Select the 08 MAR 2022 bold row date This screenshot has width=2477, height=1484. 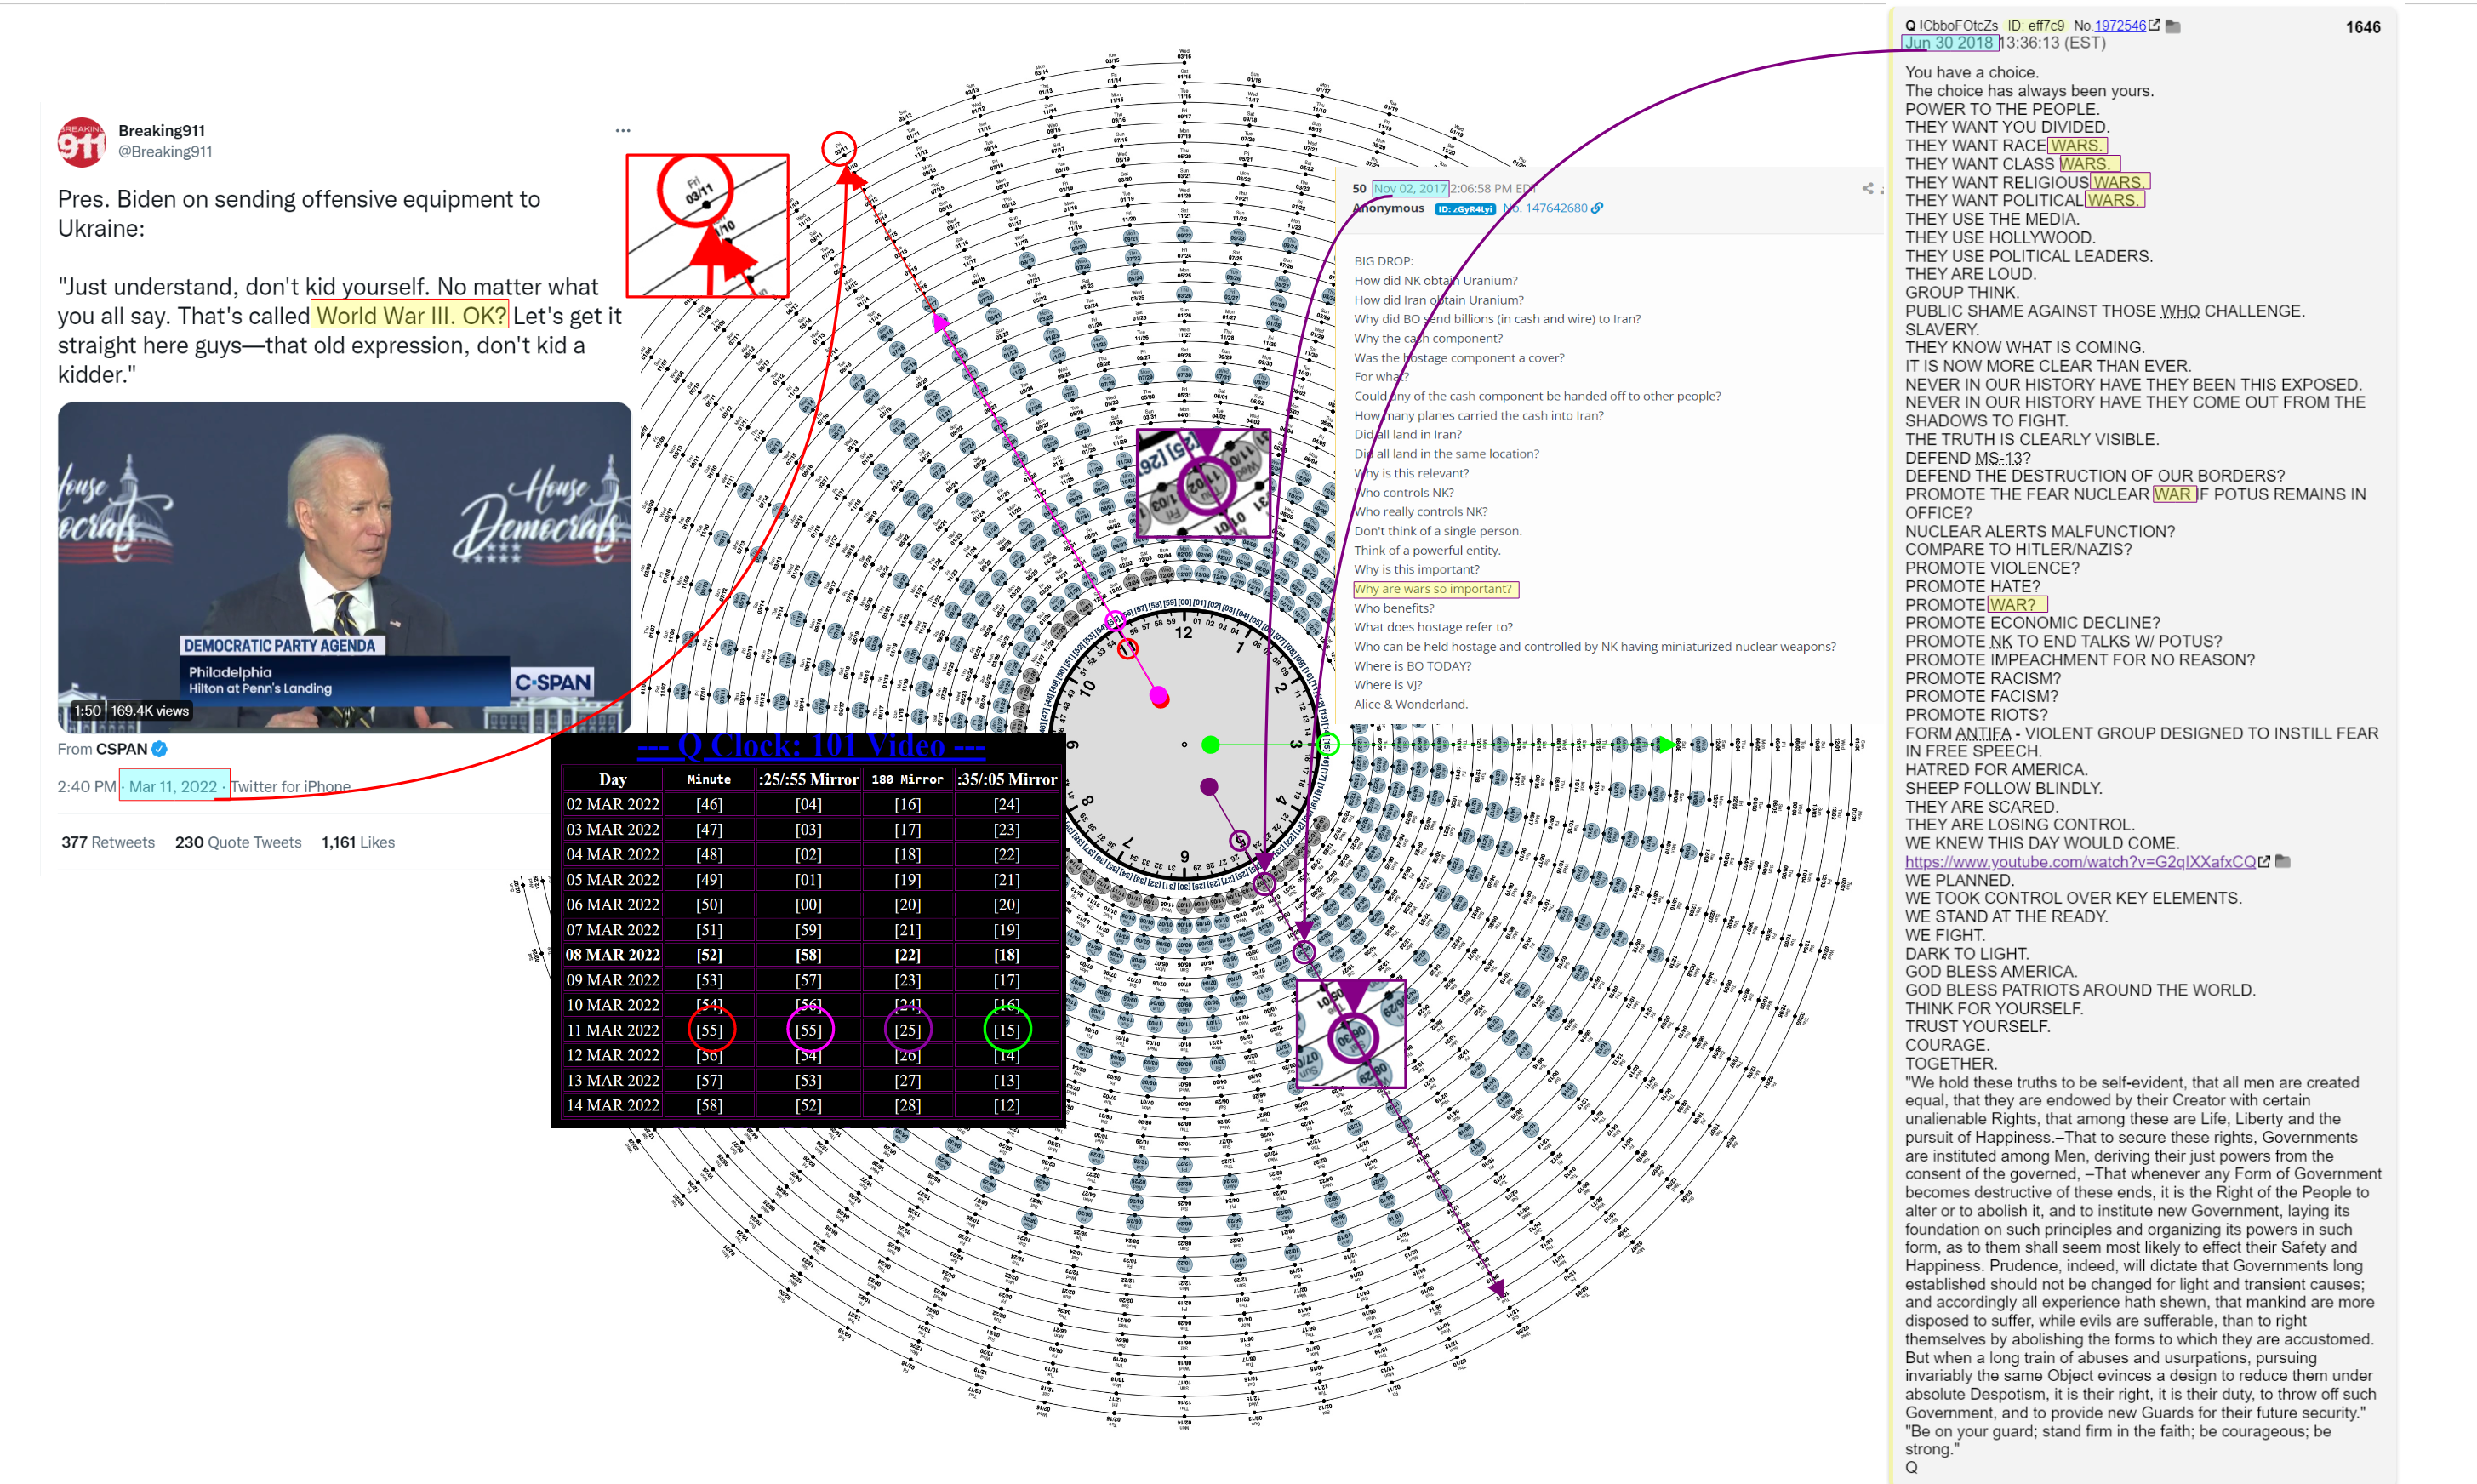[x=613, y=954]
